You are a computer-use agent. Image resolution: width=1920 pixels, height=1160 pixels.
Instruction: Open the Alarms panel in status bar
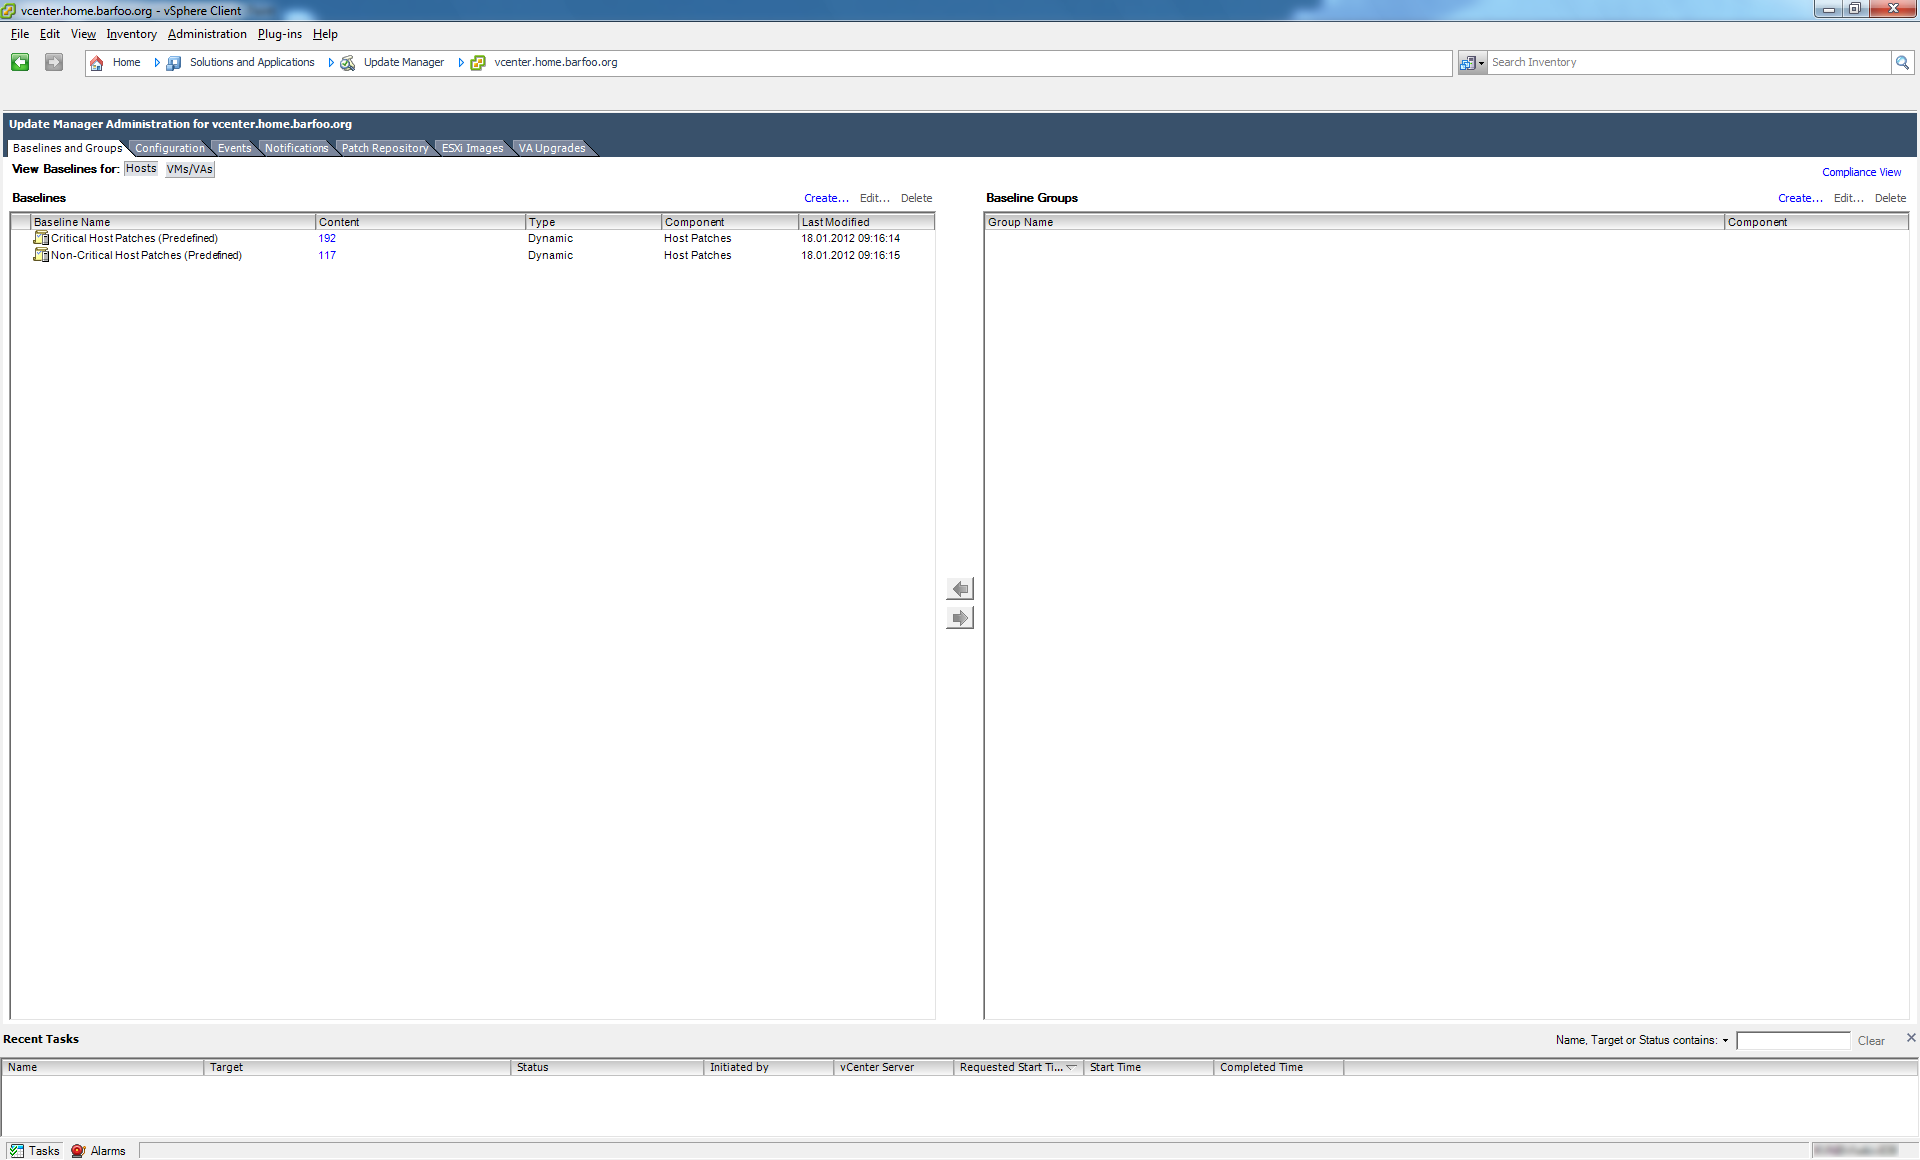tap(99, 1151)
